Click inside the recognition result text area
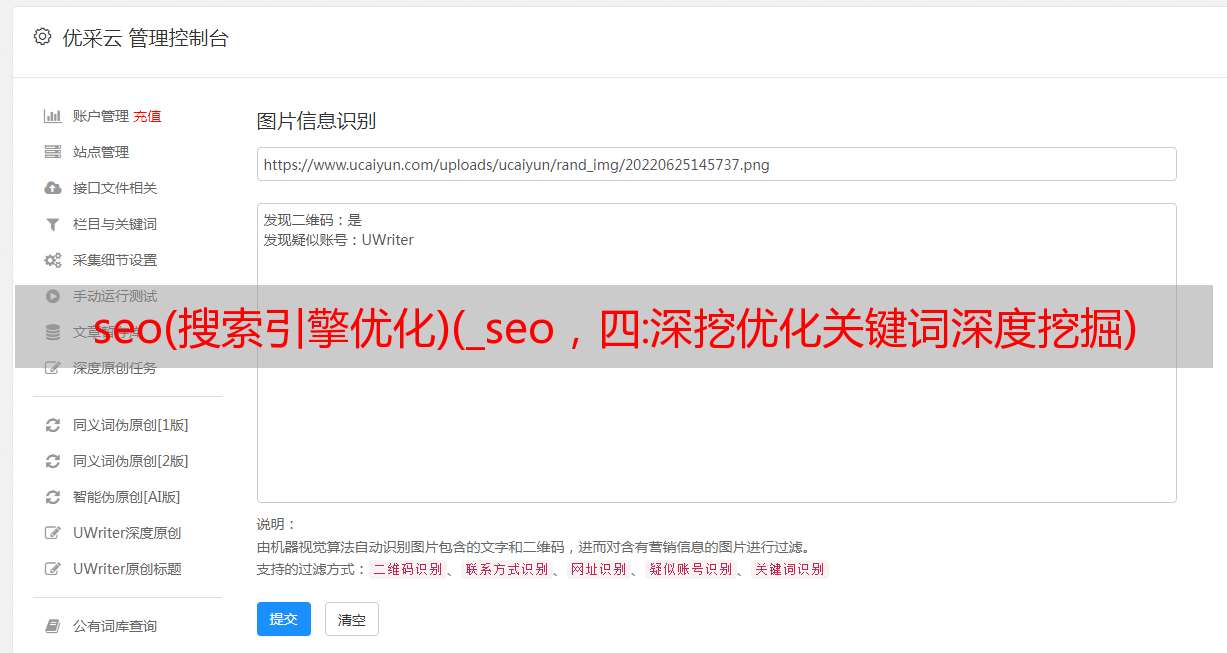1227x653 pixels. click(716, 352)
